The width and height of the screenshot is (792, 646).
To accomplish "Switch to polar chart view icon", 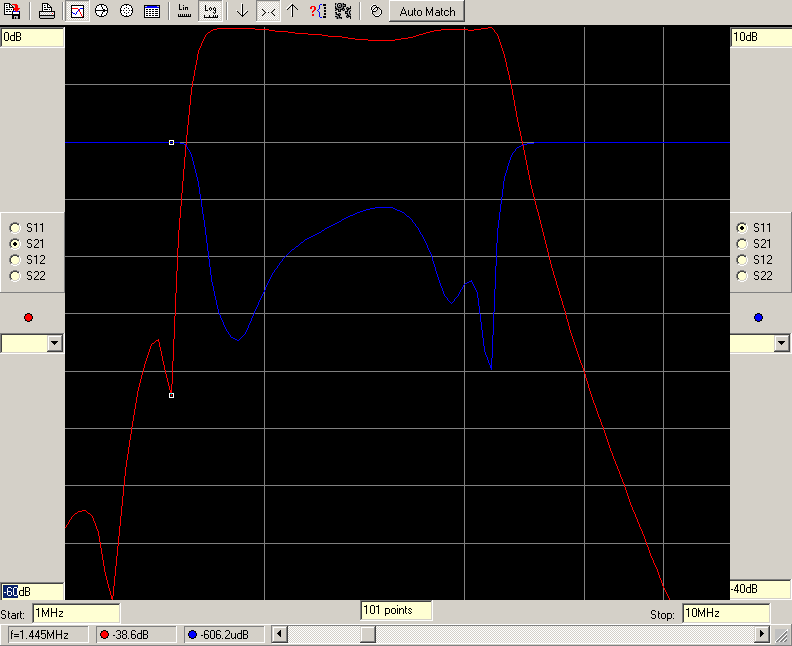I will [x=126, y=11].
